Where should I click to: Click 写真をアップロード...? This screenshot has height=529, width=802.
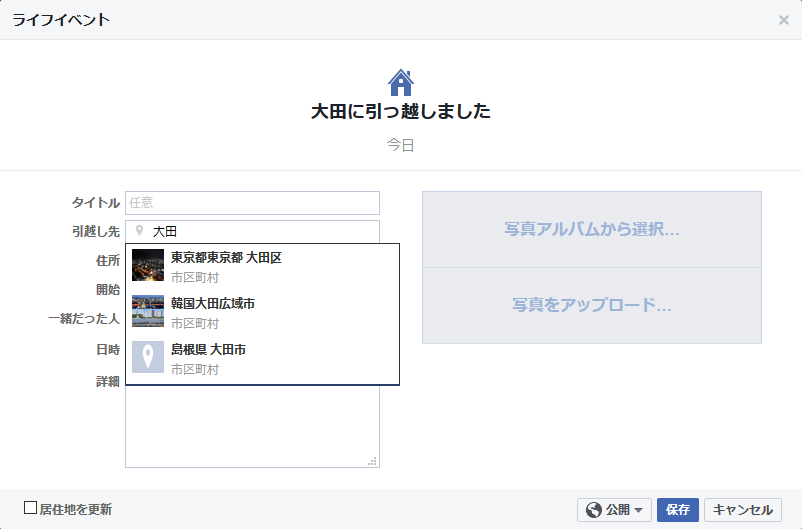pyautogui.click(x=592, y=305)
